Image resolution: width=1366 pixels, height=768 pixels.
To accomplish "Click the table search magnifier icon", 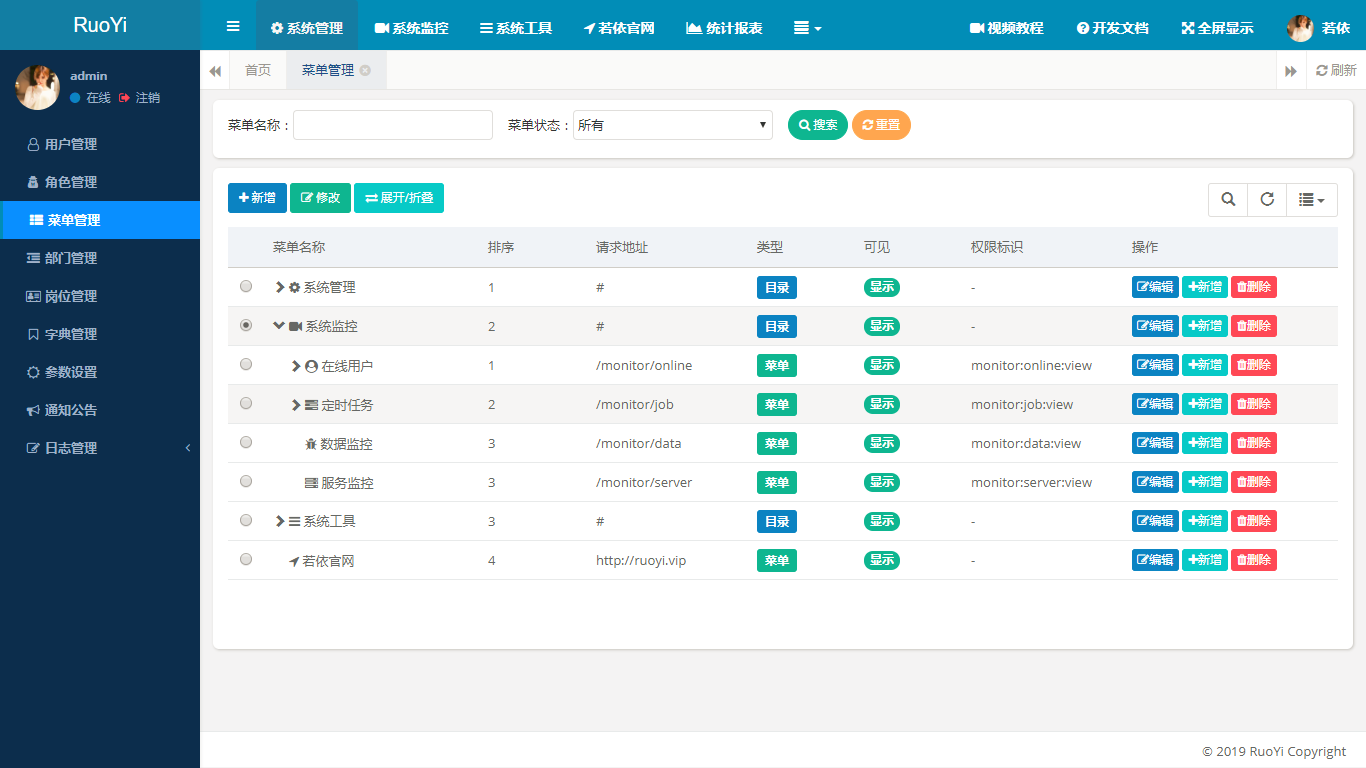I will (1228, 200).
